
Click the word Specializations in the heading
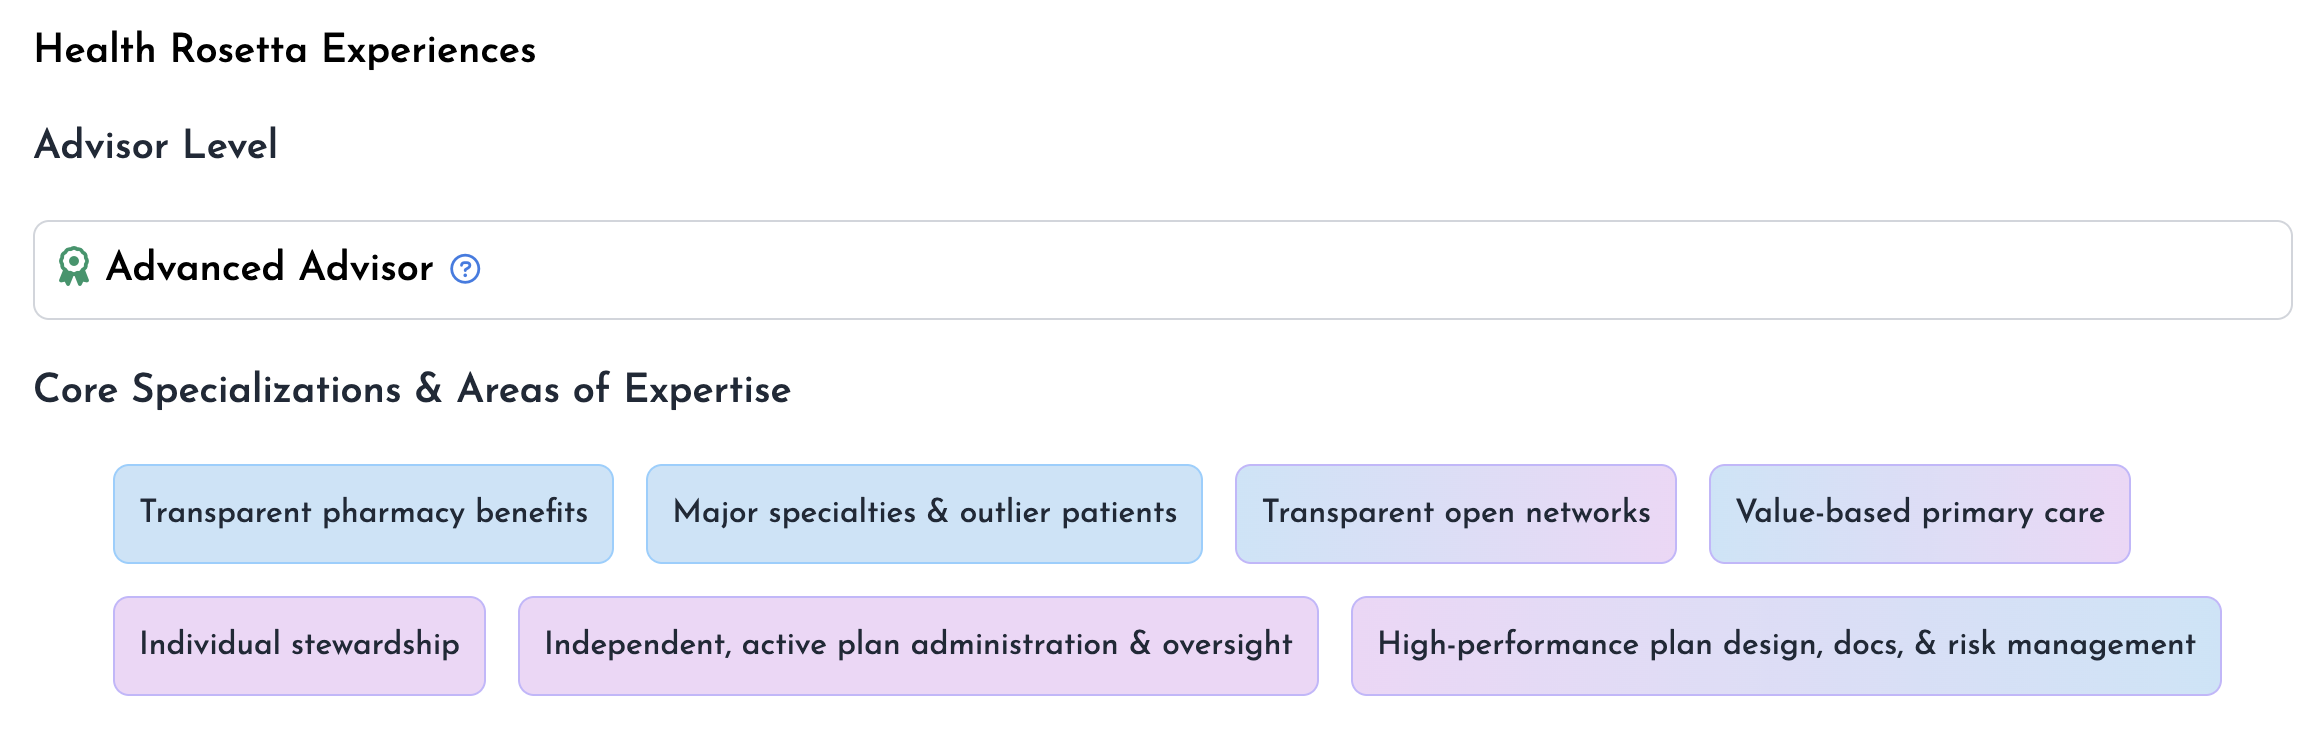click(x=266, y=389)
